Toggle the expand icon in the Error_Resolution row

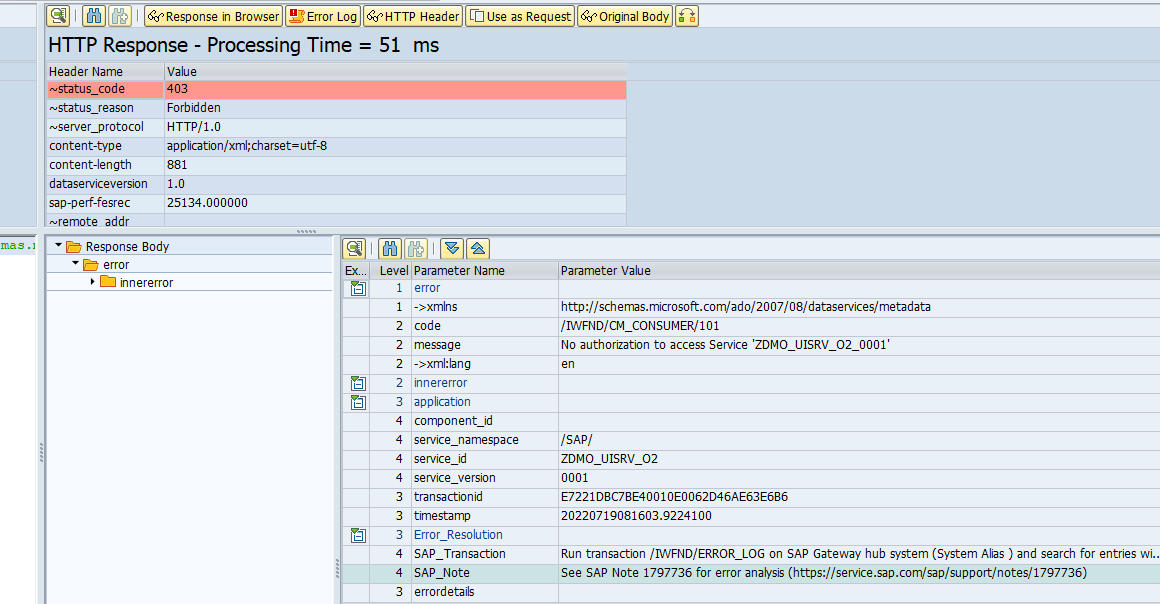tap(357, 535)
